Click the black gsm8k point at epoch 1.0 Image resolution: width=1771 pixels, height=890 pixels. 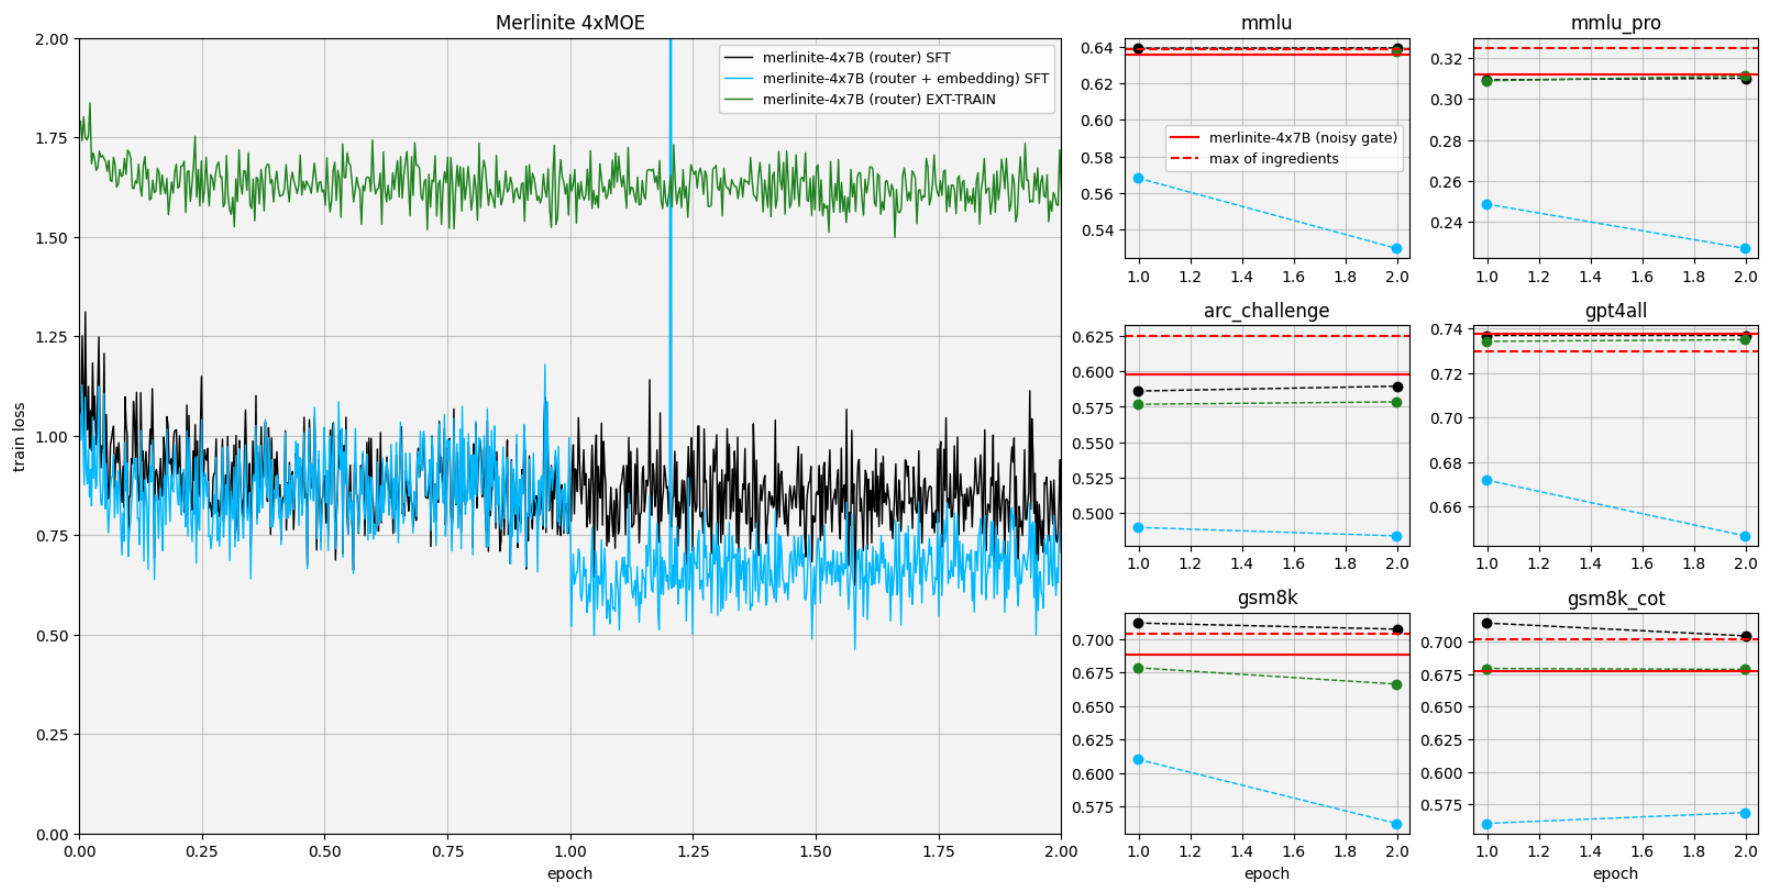1138,623
